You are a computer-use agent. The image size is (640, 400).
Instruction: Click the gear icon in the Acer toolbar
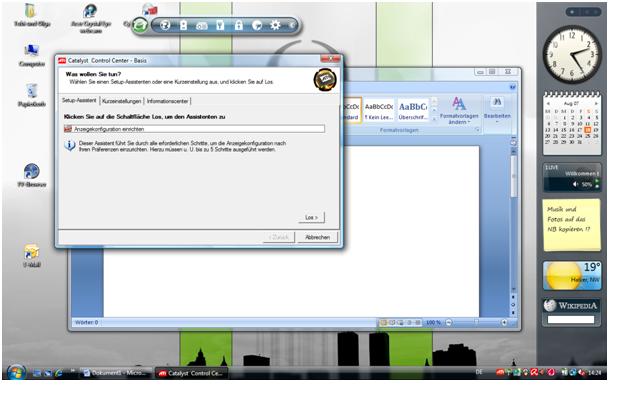click(x=276, y=25)
